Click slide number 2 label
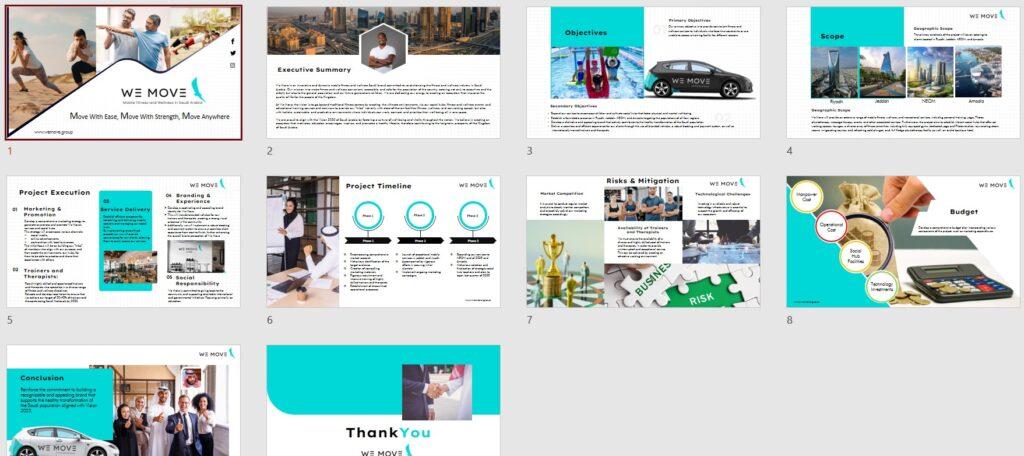This screenshot has width=1024, height=456. point(269,151)
